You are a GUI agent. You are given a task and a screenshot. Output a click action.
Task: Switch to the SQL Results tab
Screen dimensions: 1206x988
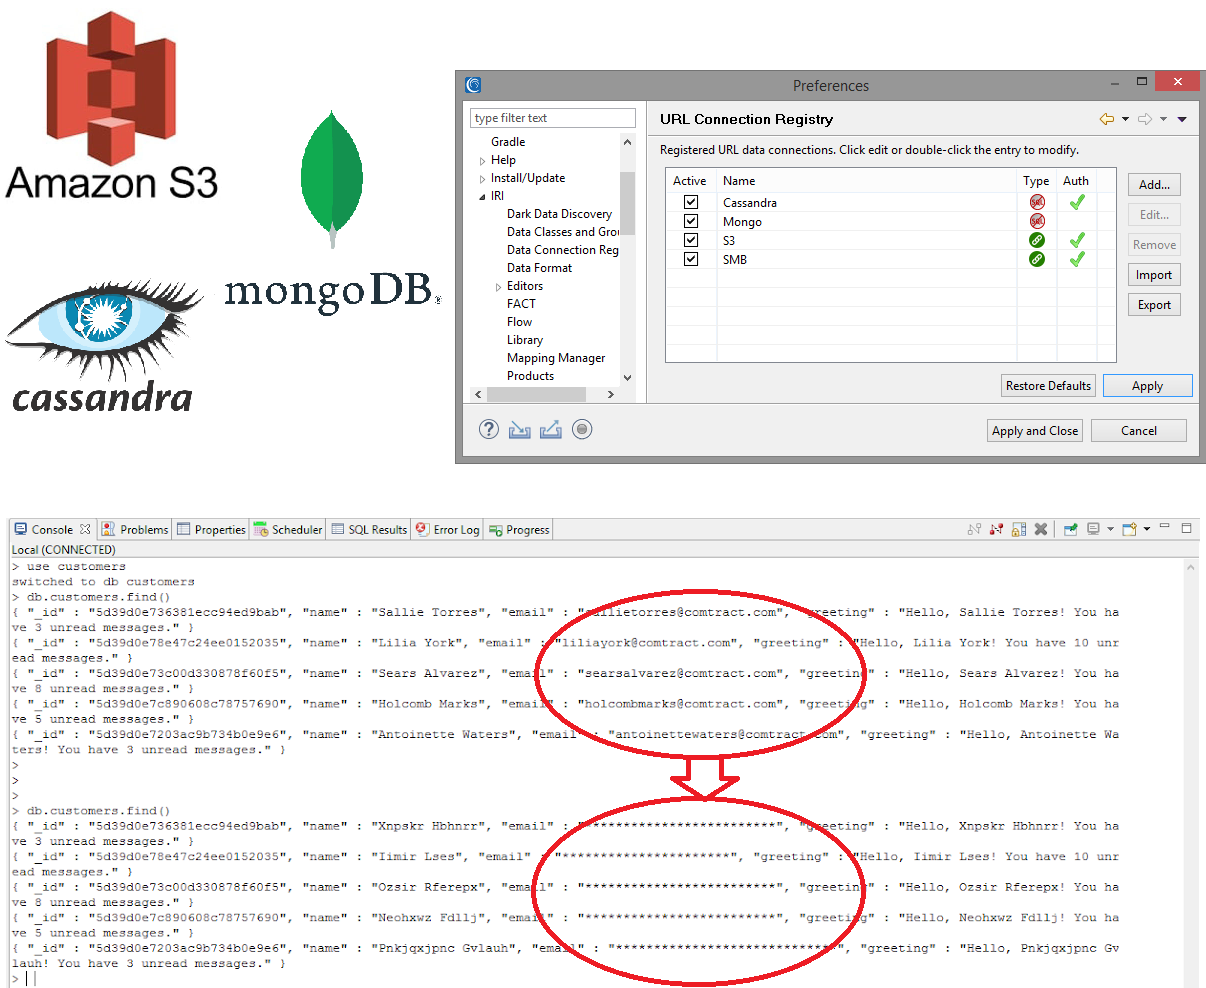[370, 529]
